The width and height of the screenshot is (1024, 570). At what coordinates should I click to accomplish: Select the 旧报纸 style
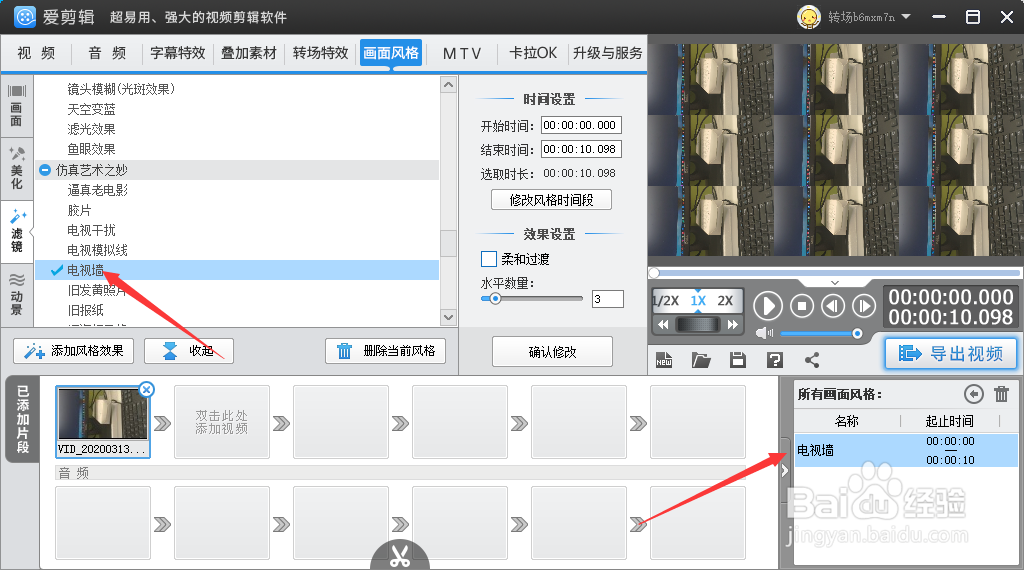pyautogui.click(x=86, y=310)
